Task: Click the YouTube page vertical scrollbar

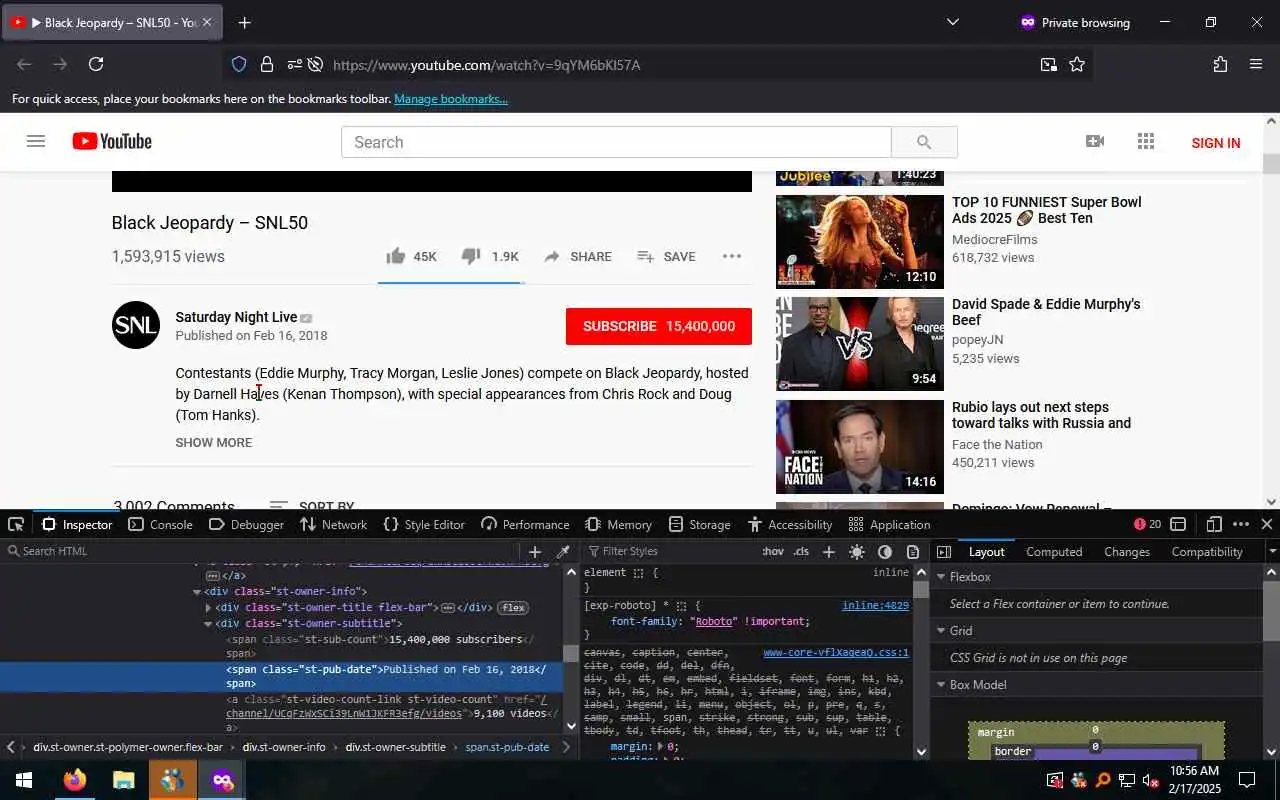Action: [x=1271, y=164]
